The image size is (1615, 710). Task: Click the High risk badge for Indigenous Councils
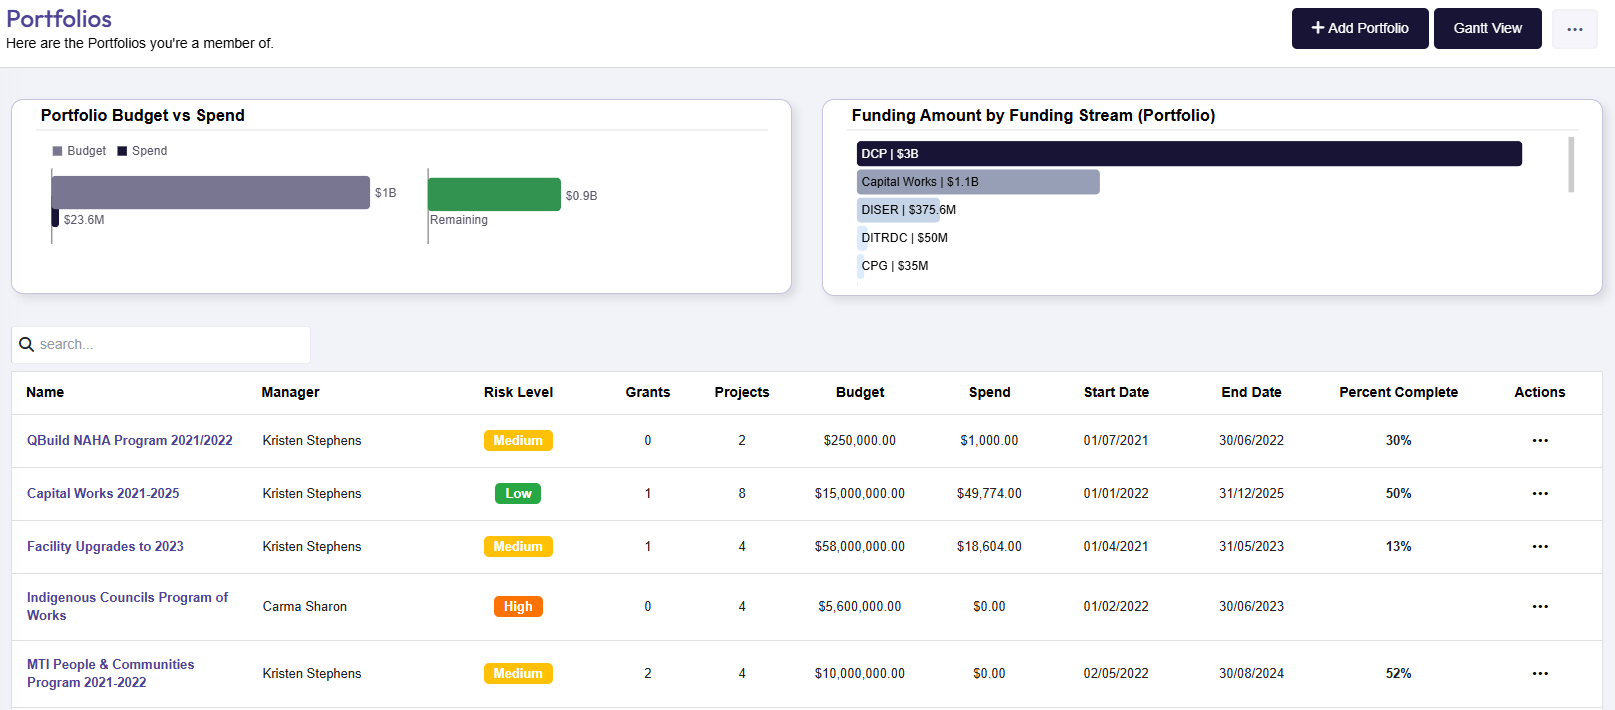[518, 606]
